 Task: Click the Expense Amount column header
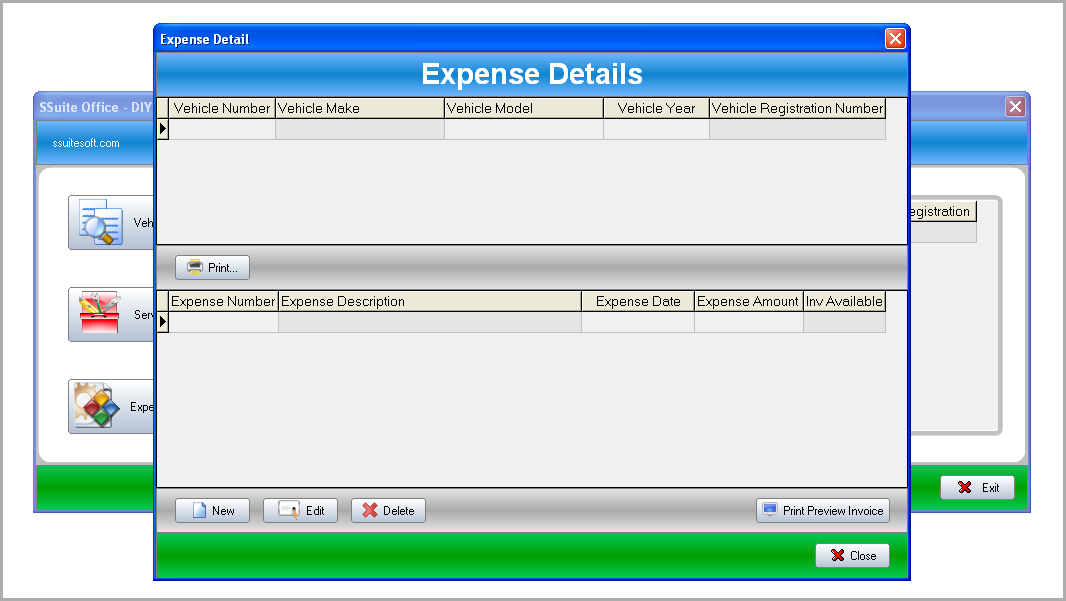click(748, 301)
